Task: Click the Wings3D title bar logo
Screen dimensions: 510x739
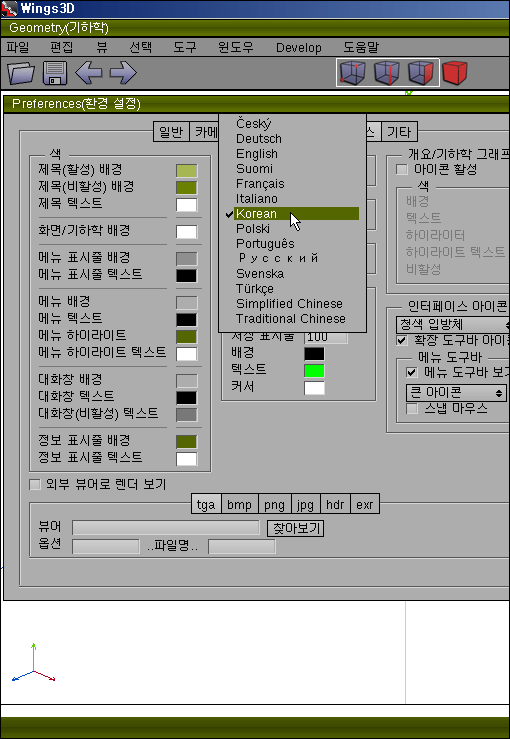Action: pyautogui.click(x=9, y=8)
